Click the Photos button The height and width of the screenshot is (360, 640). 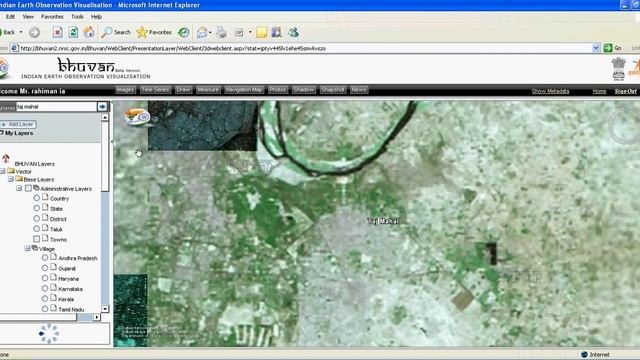pos(278,90)
